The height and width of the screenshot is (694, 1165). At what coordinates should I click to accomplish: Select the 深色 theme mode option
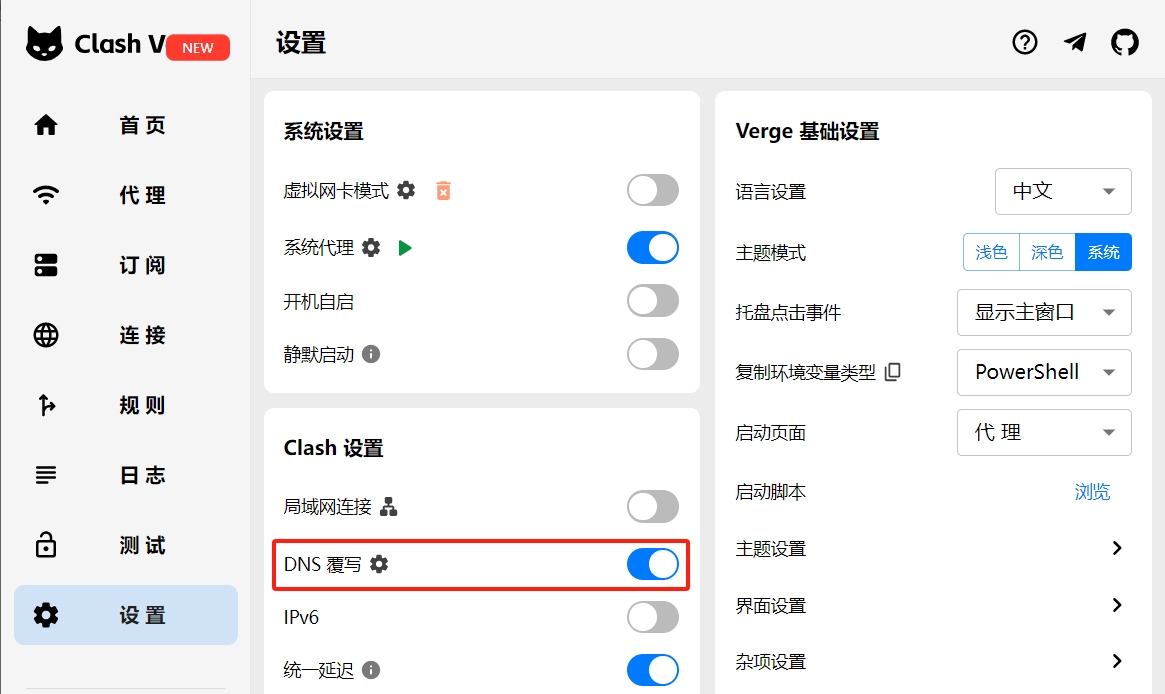(1047, 252)
